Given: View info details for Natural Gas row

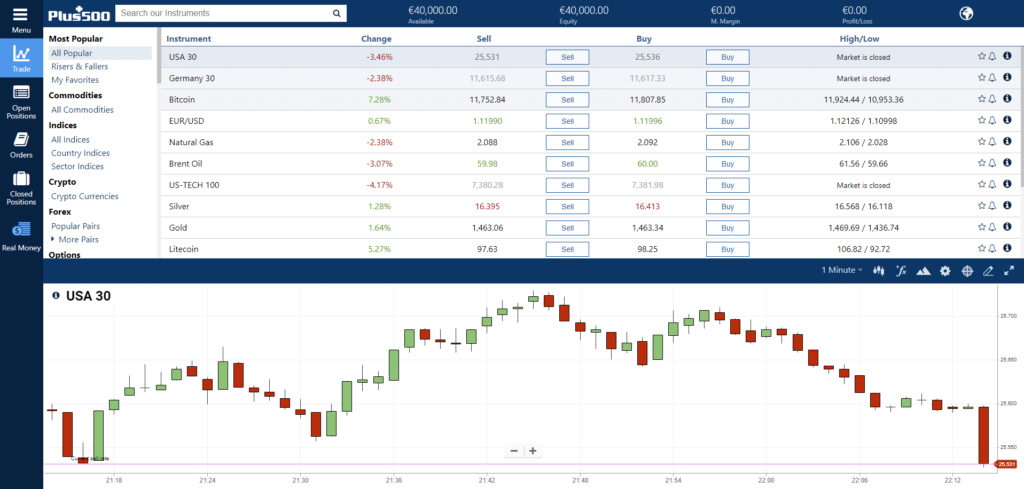Looking at the screenshot, I should point(1007,142).
